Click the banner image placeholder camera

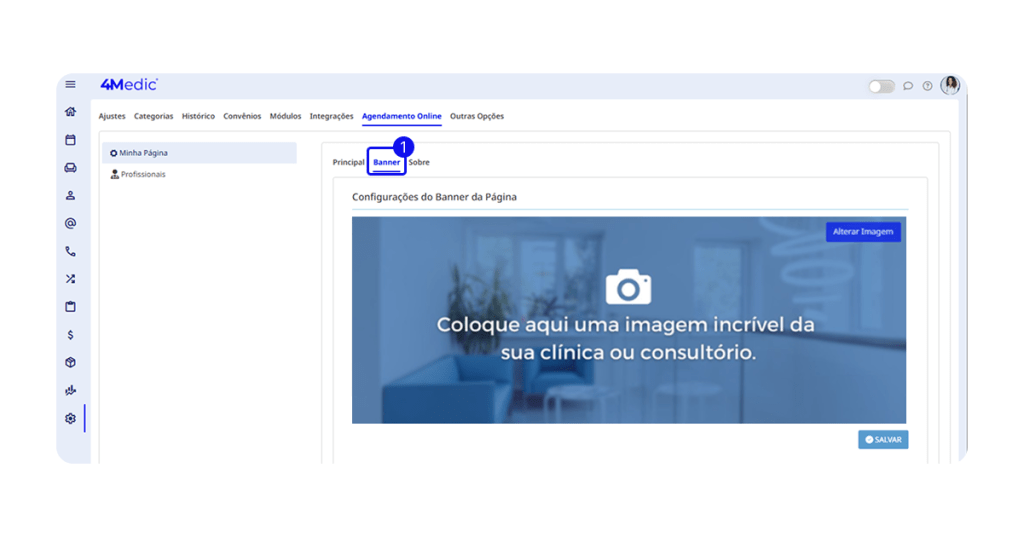[x=628, y=288]
